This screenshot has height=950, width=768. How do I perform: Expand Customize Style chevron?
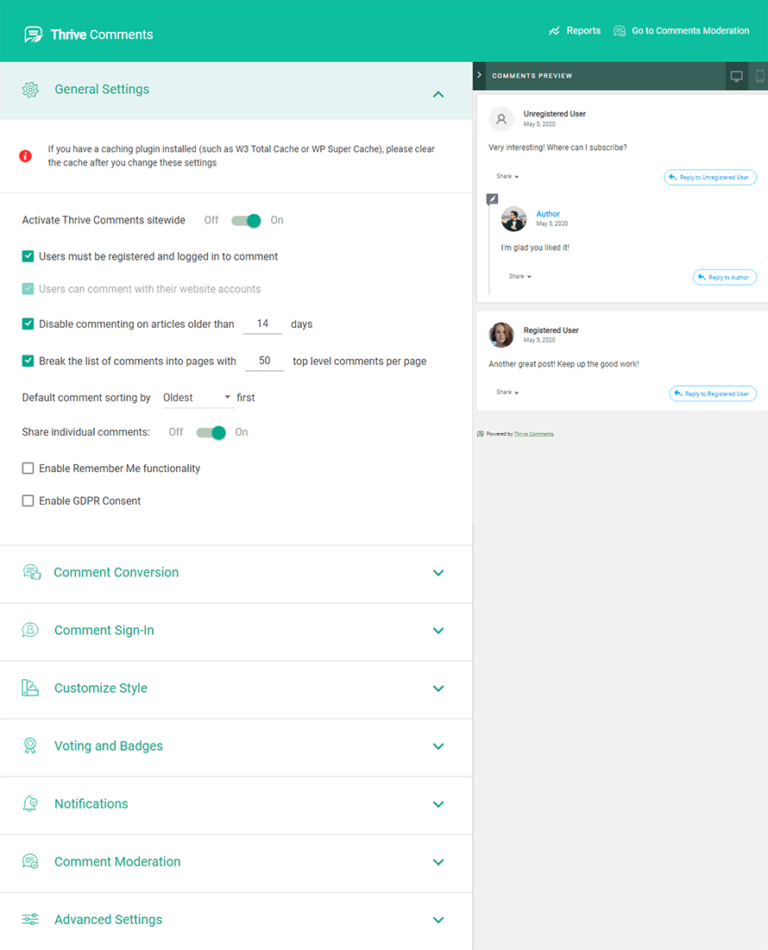439,688
